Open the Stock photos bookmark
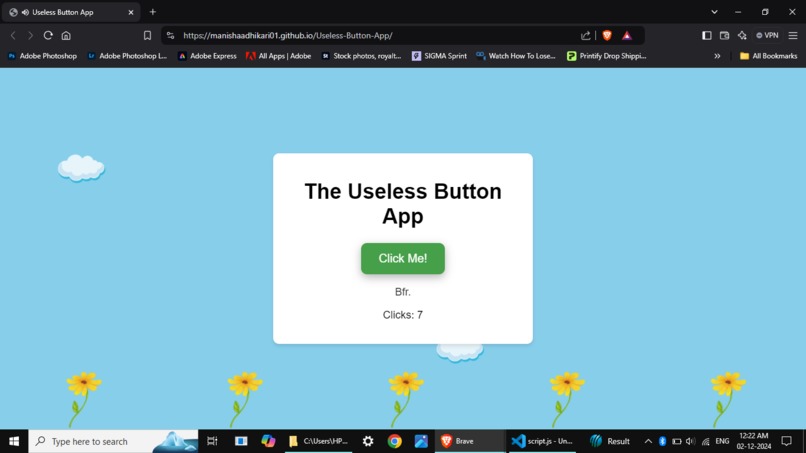The image size is (806, 453). tap(361, 56)
